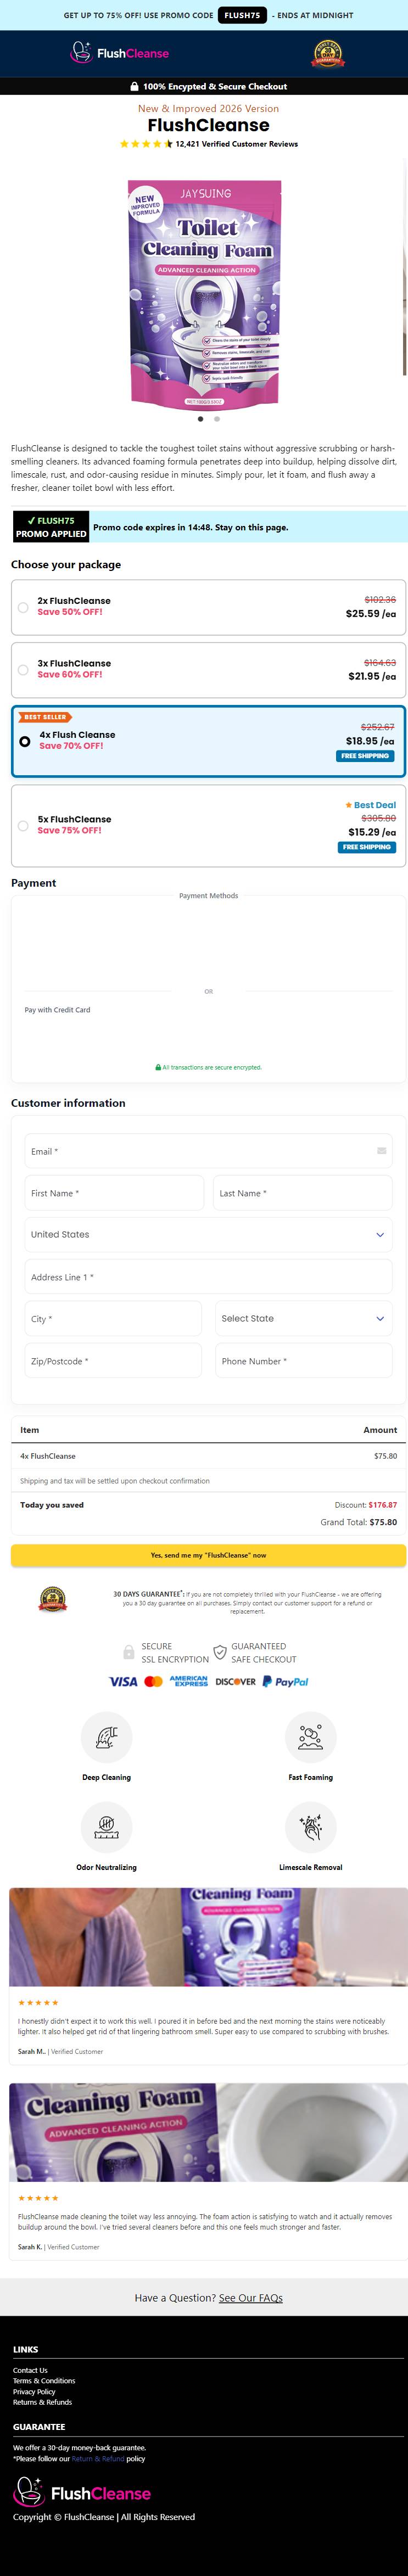Open the See Our FAQs link

click(x=251, y=2297)
